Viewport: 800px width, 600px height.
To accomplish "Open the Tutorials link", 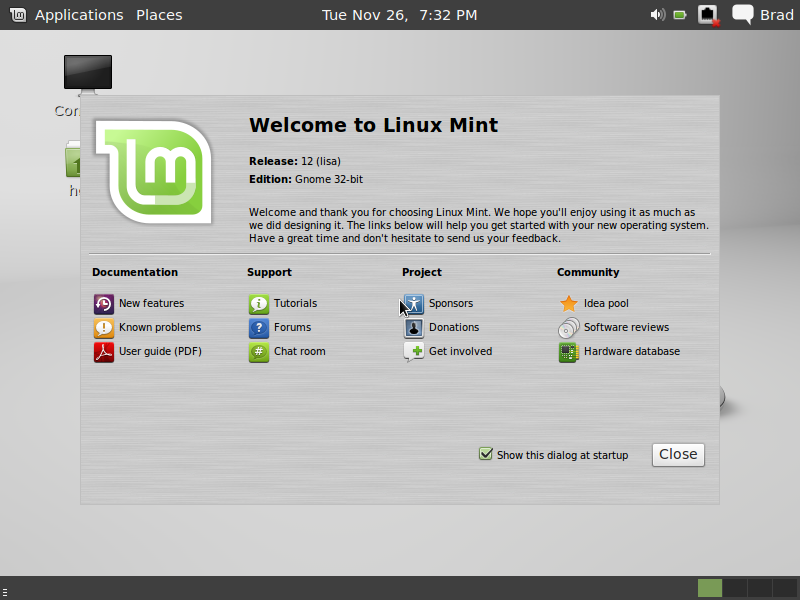I will 295,303.
